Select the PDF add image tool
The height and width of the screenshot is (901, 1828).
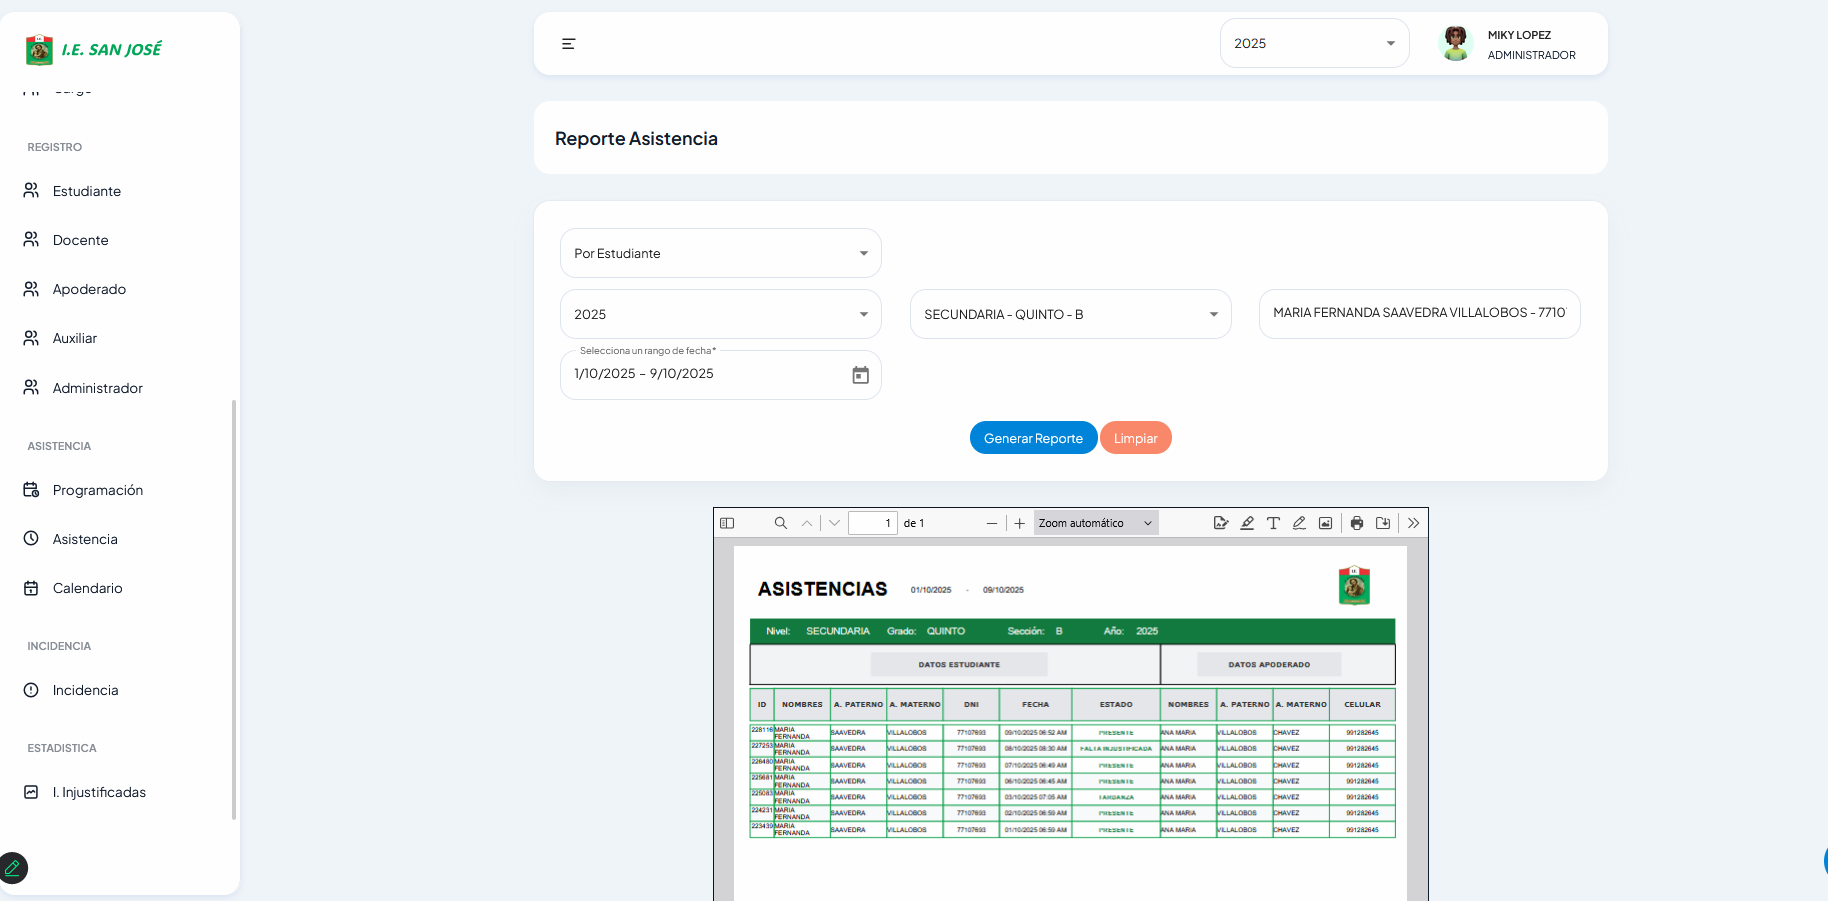[x=1325, y=523]
